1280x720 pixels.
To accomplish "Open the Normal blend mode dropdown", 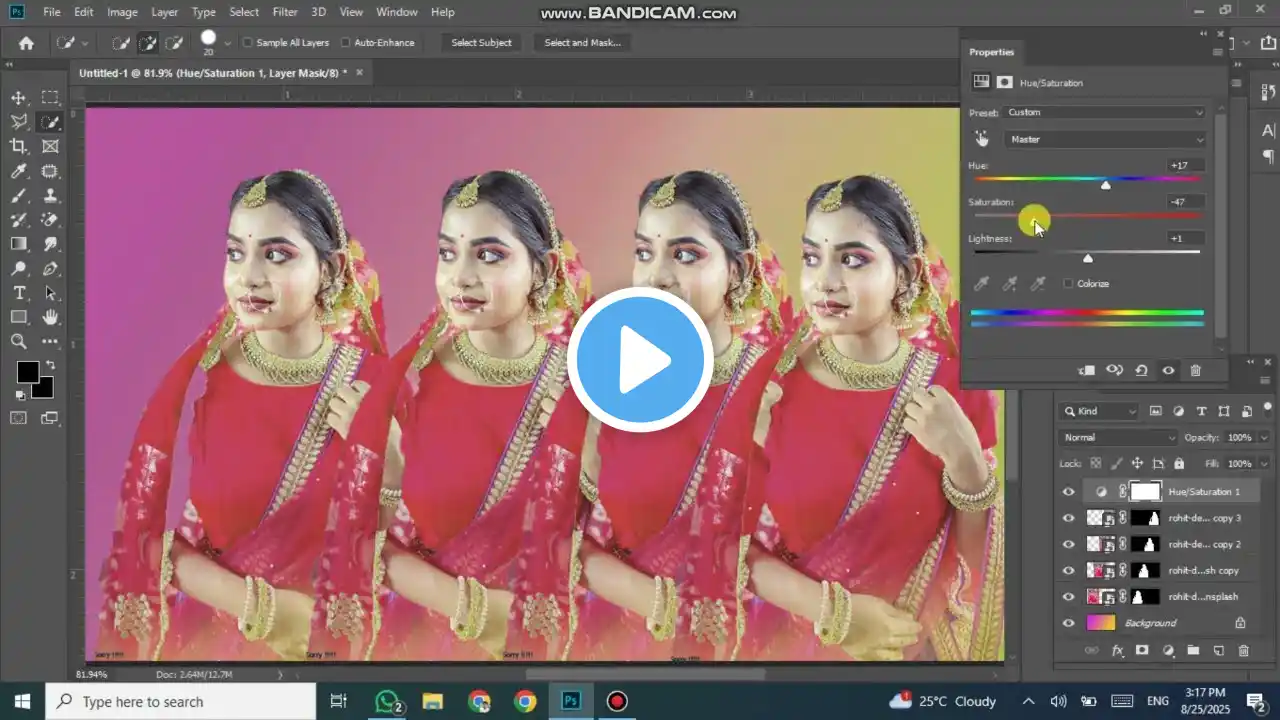I will click(1119, 438).
